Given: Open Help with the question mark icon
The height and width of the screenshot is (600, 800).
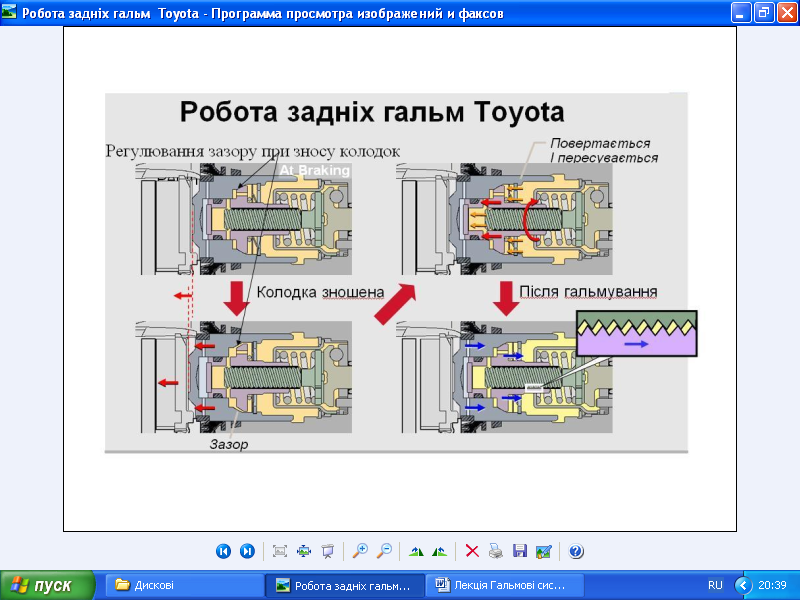Looking at the screenshot, I should point(576,551).
